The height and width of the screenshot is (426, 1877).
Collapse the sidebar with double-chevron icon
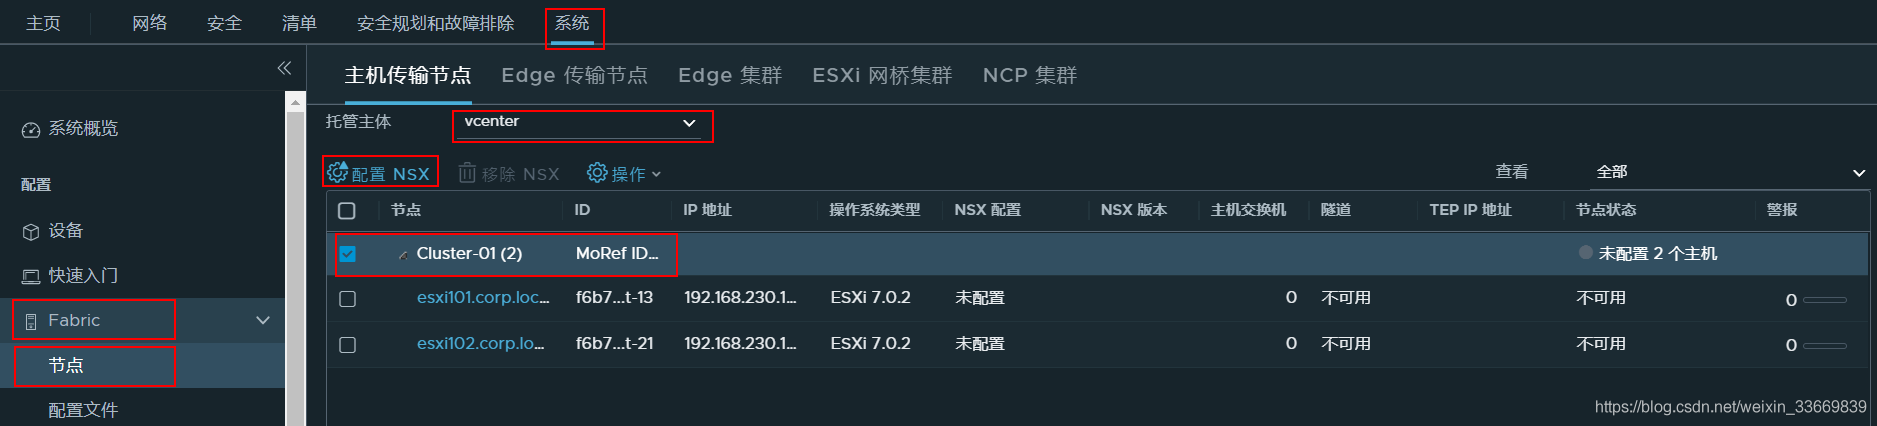[x=284, y=68]
